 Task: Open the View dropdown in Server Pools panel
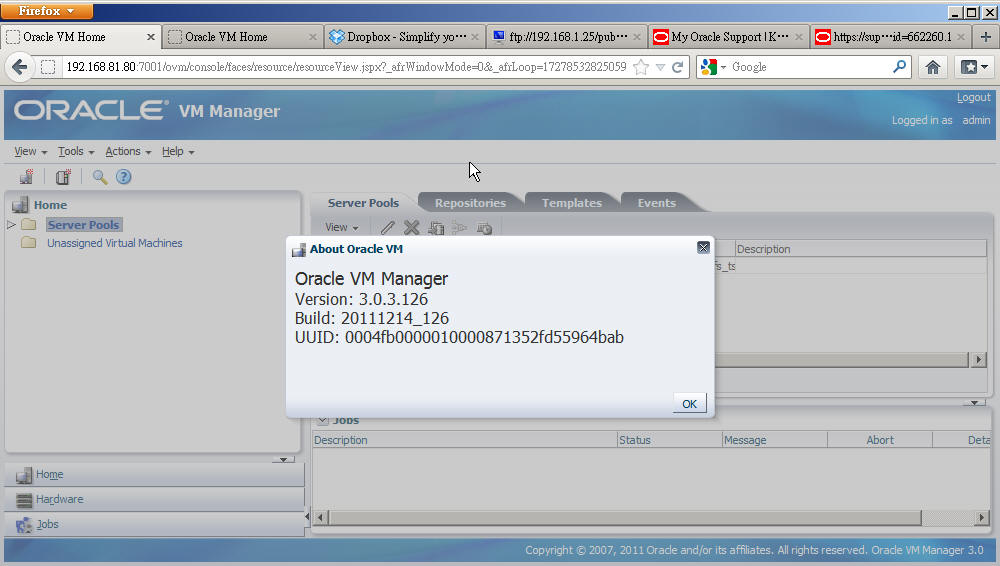[341, 227]
